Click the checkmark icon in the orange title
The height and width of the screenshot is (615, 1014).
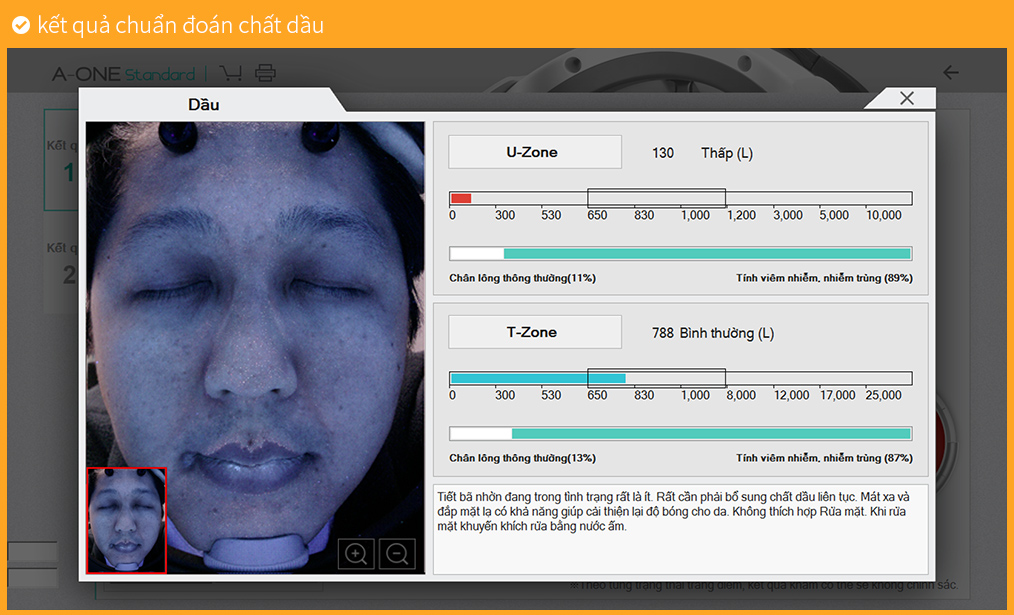pos(20,25)
